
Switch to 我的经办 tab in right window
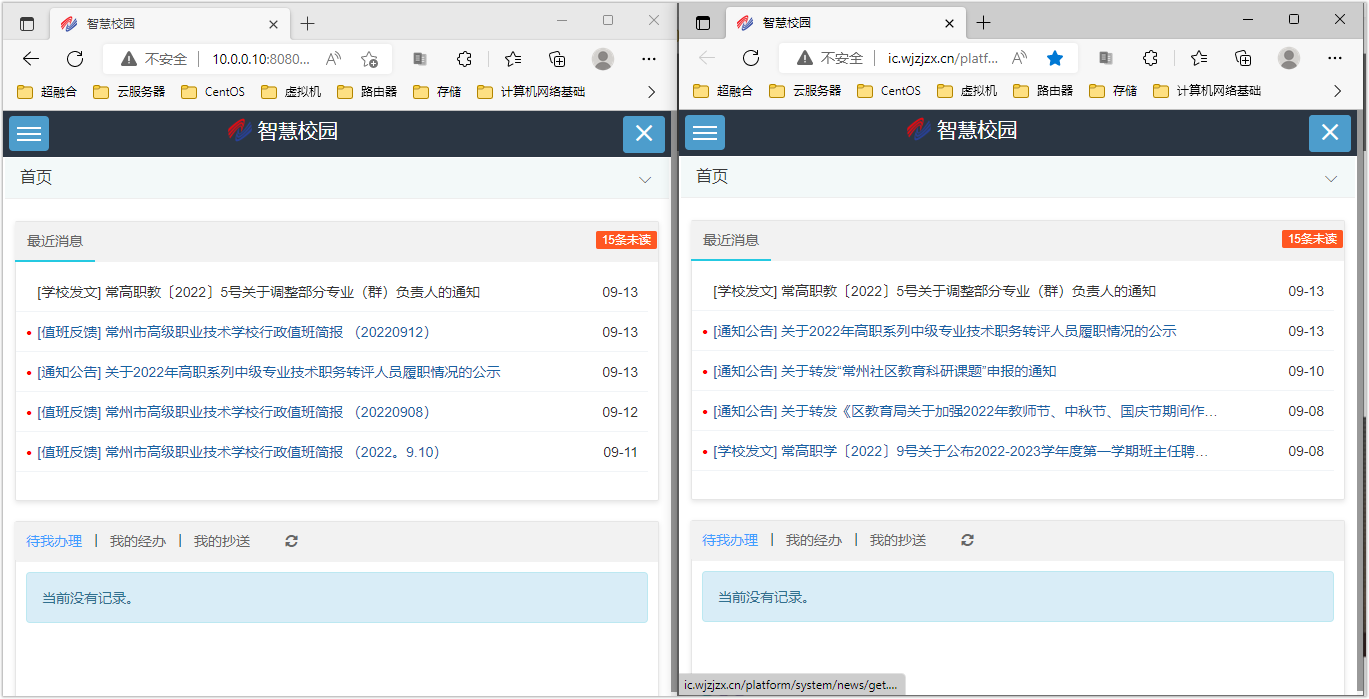(x=814, y=540)
